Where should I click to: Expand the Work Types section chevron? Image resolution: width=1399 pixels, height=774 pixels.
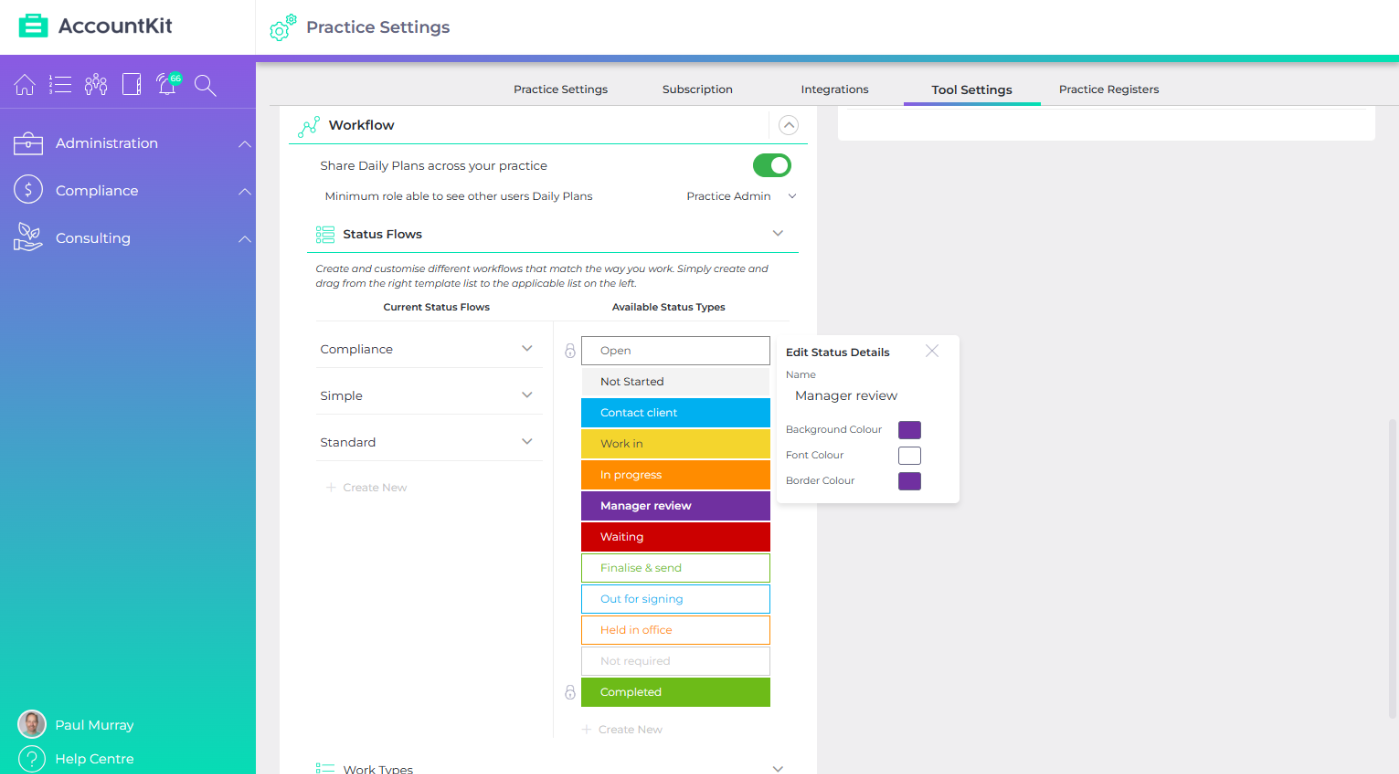pyautogui.click(x=778, y=768)
